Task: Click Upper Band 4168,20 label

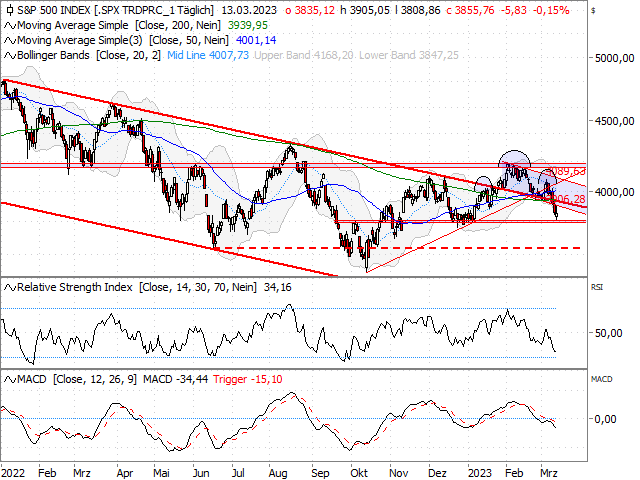Action: tap(304, 56)
